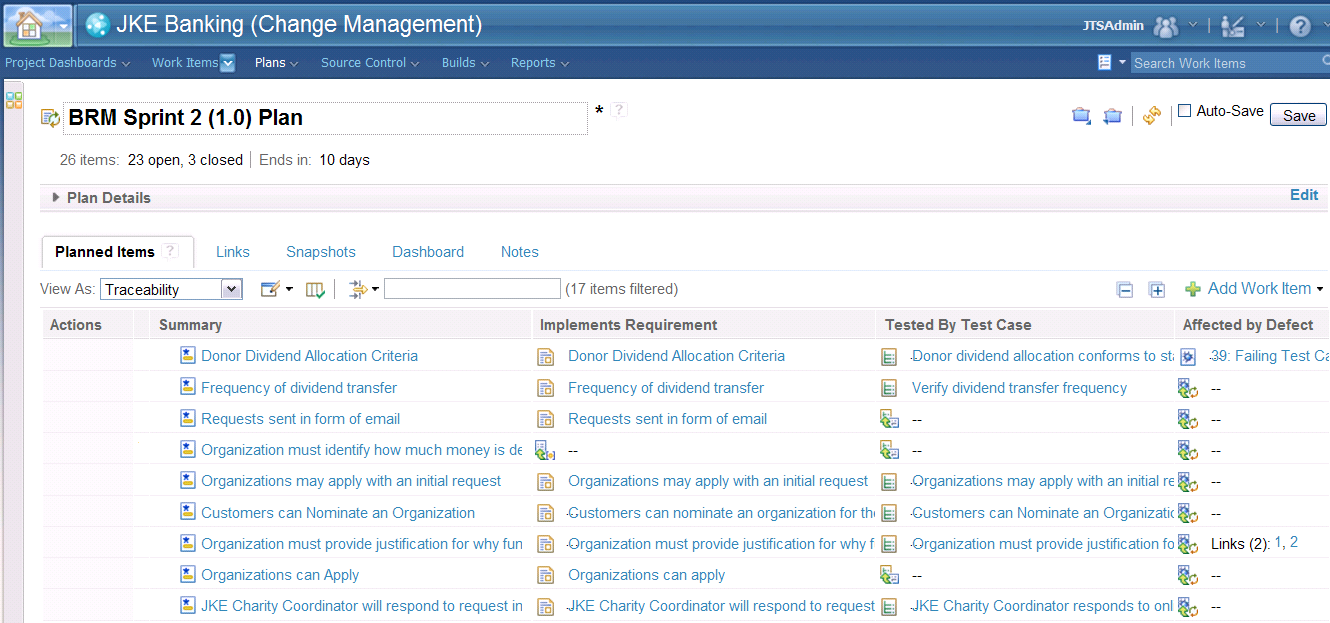Click story icon for Donor Dividend Allocation Criteria
The width and height of the screenshot is (1330, 623).
click(187, 355)
